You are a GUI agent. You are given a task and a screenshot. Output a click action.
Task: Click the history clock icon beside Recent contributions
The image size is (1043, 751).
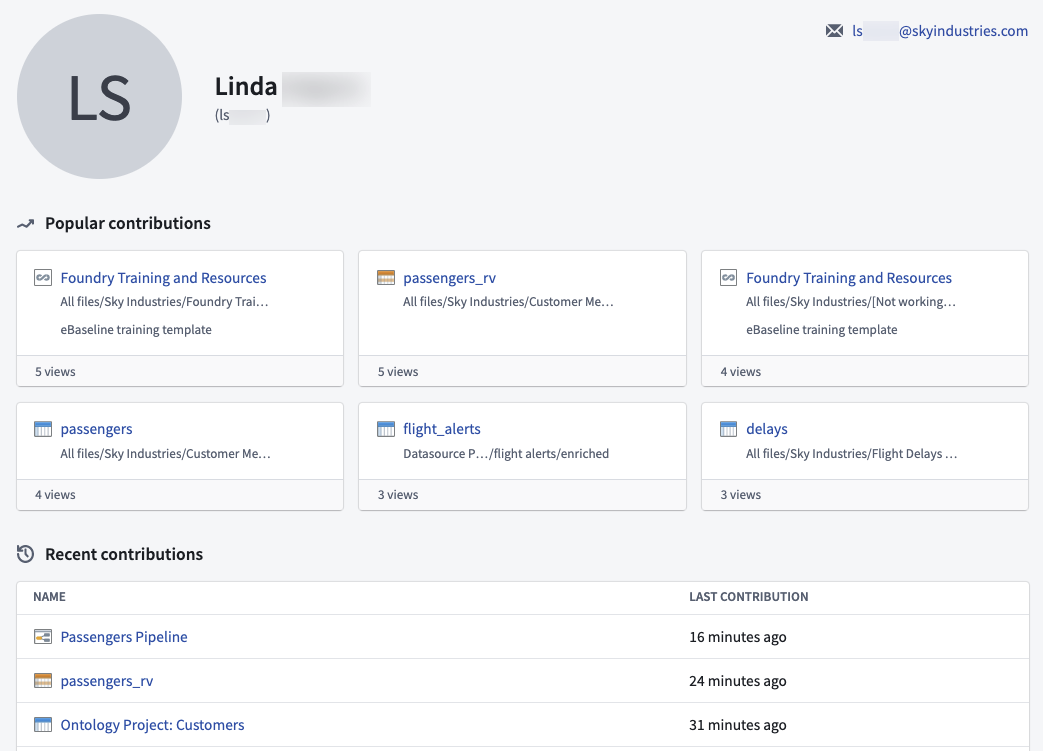(25, 554)
